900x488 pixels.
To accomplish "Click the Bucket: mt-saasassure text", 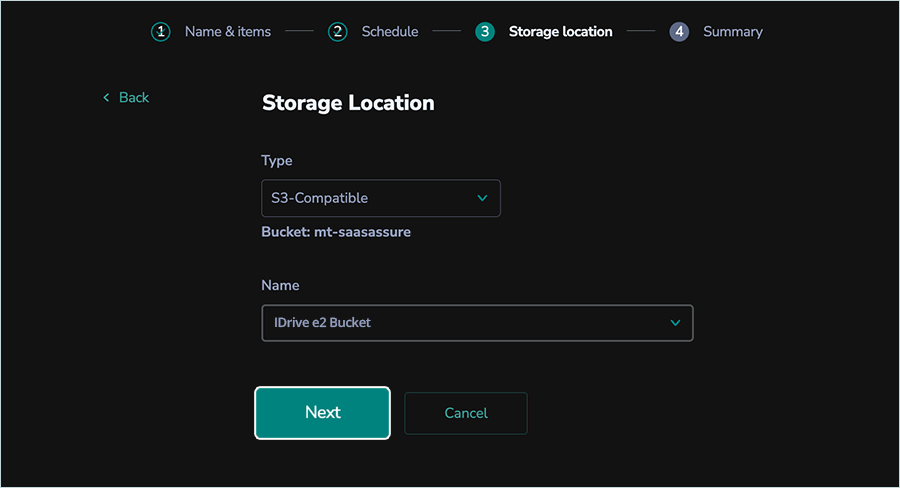I will (x=336, y=232).
